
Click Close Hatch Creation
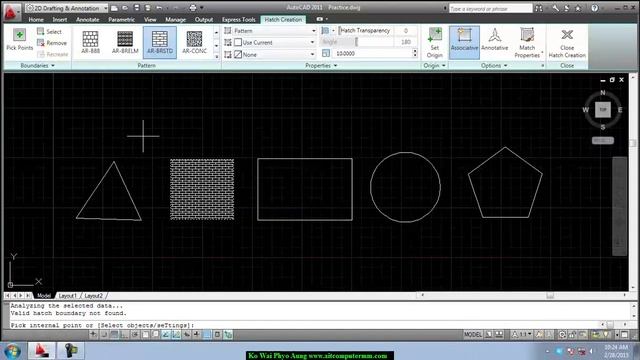(567, 42)
